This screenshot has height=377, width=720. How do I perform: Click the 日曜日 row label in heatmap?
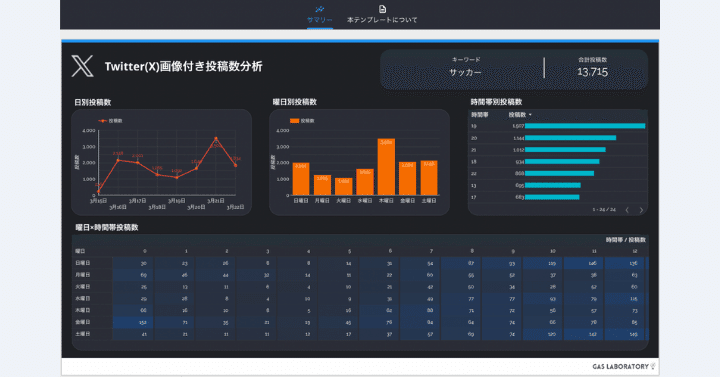pyautogui.click(x=83, y=263)
